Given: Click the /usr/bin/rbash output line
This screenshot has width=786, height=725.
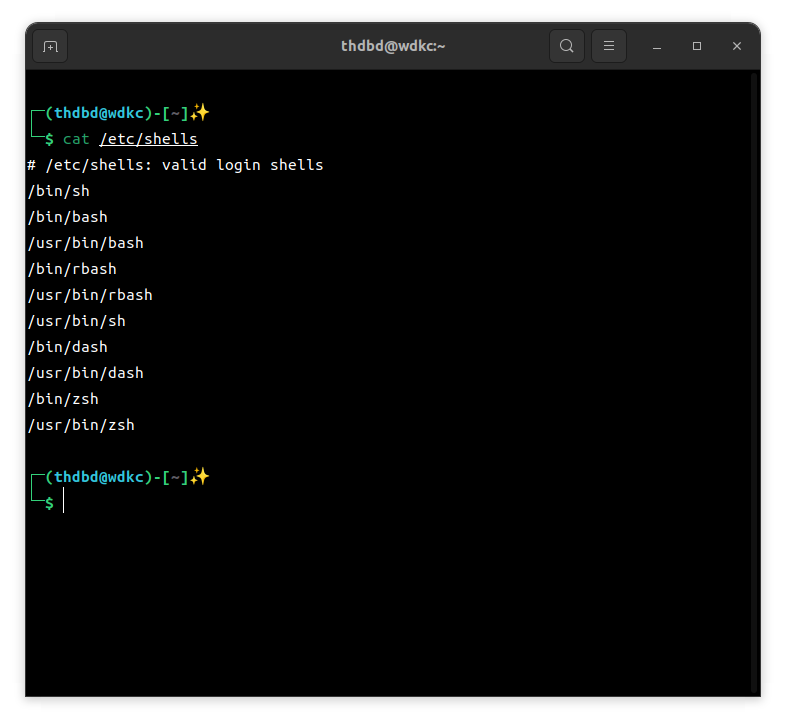Looking at the screenshot, I should tap(90, 295).
